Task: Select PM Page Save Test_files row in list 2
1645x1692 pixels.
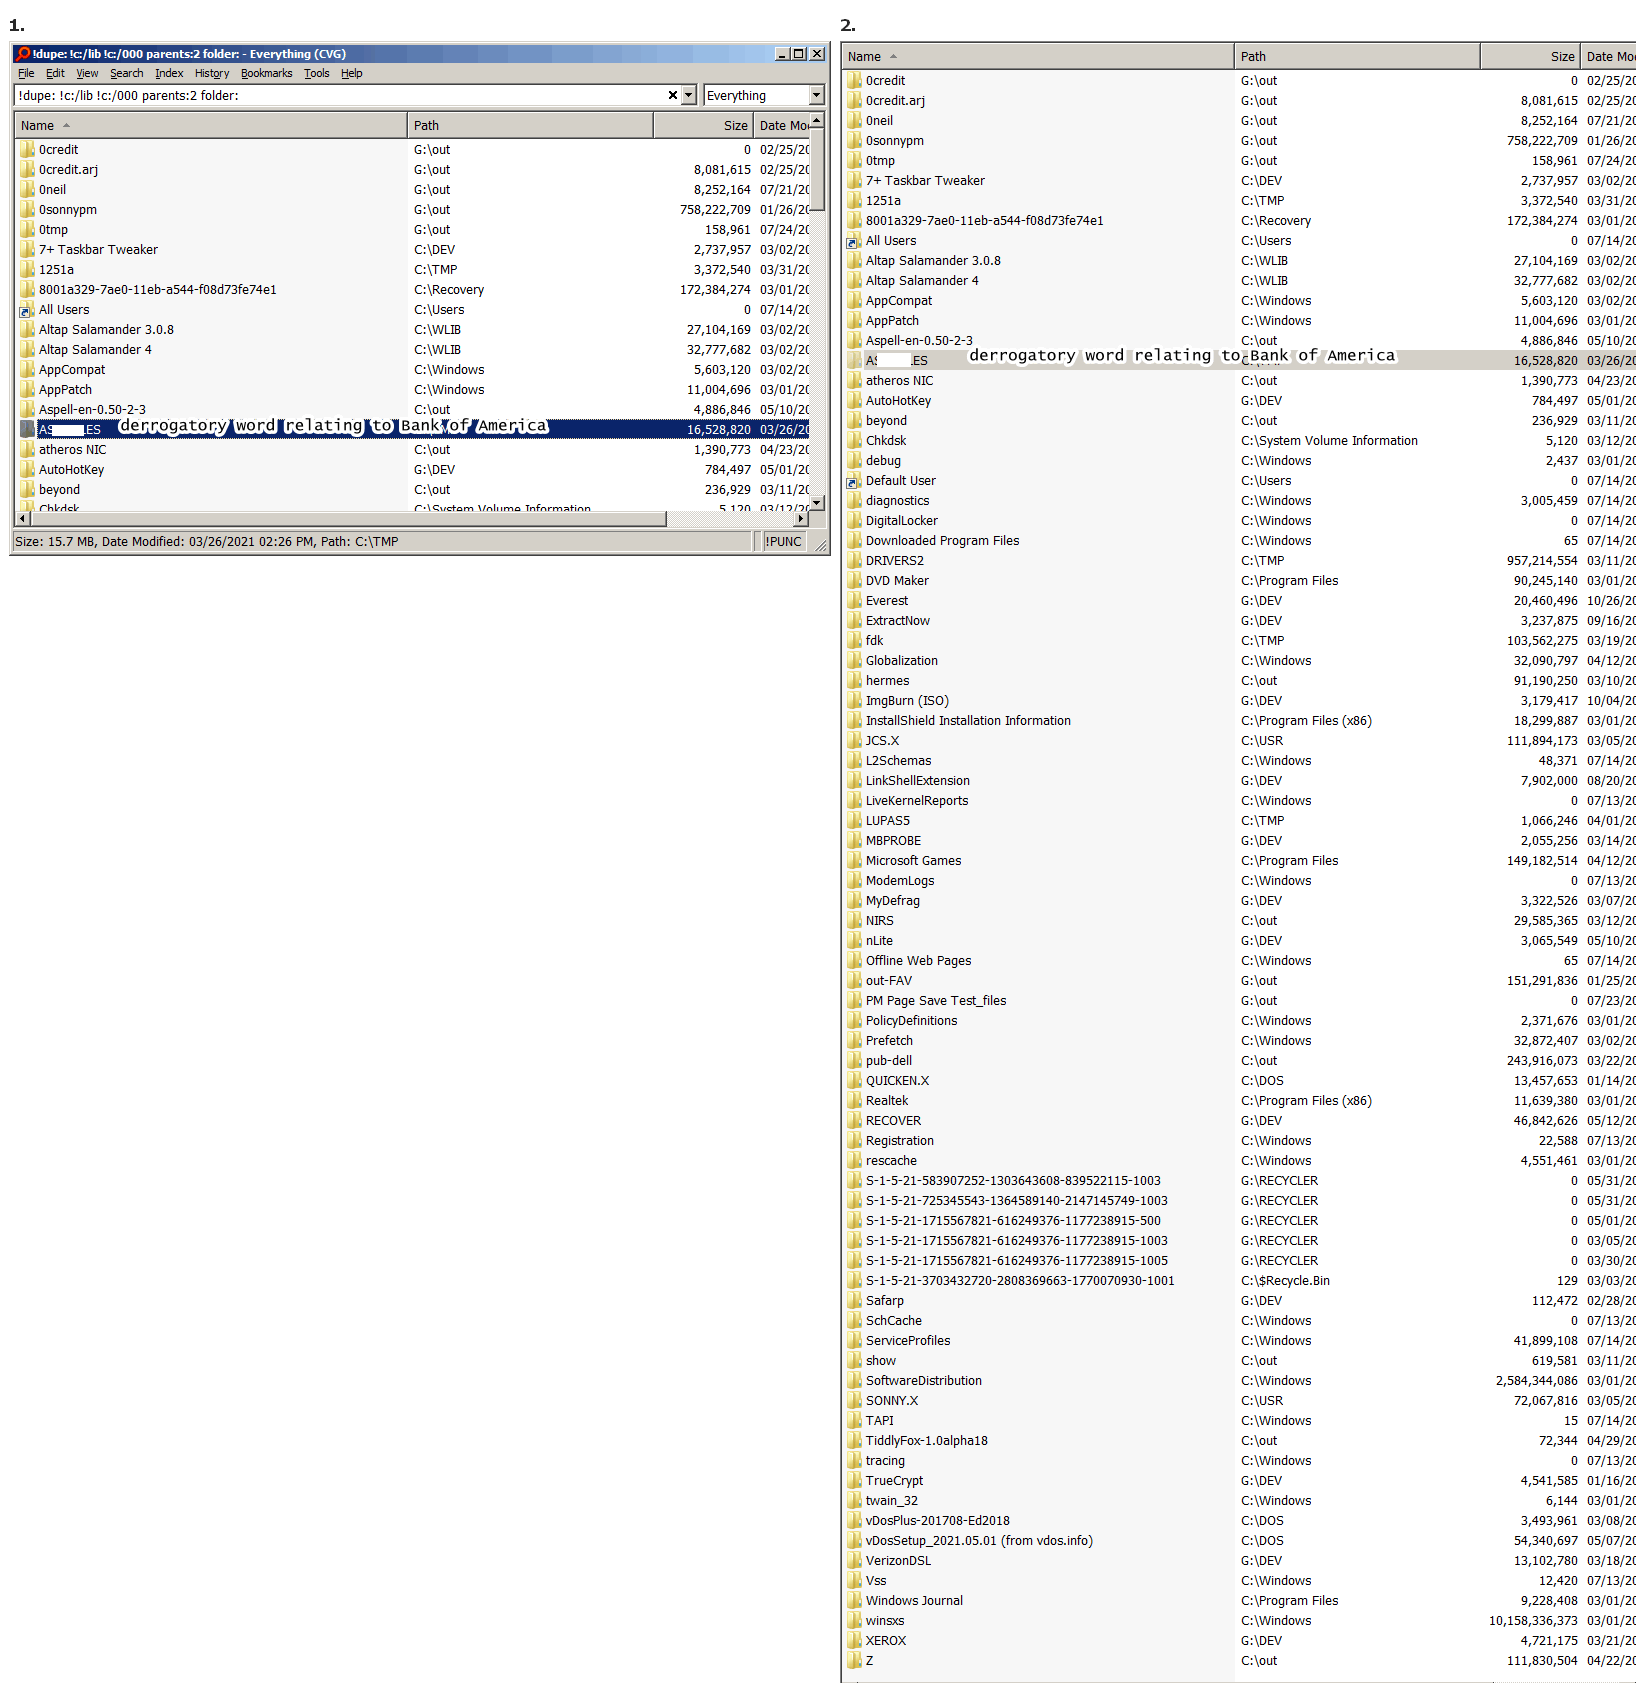Action: 1239,1000
